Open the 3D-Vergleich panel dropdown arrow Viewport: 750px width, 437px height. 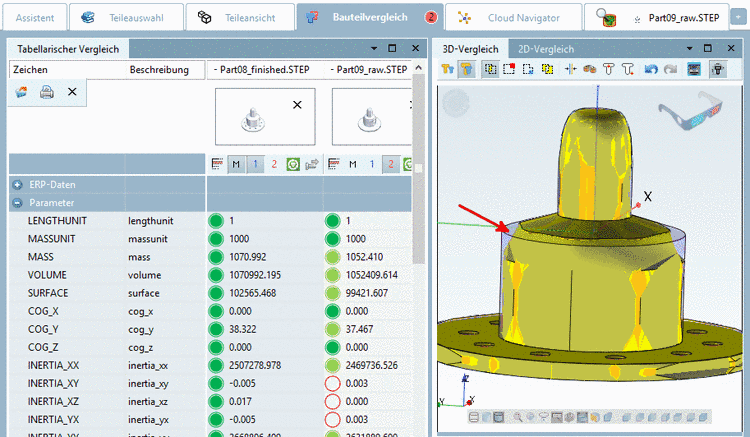[689, 48]
